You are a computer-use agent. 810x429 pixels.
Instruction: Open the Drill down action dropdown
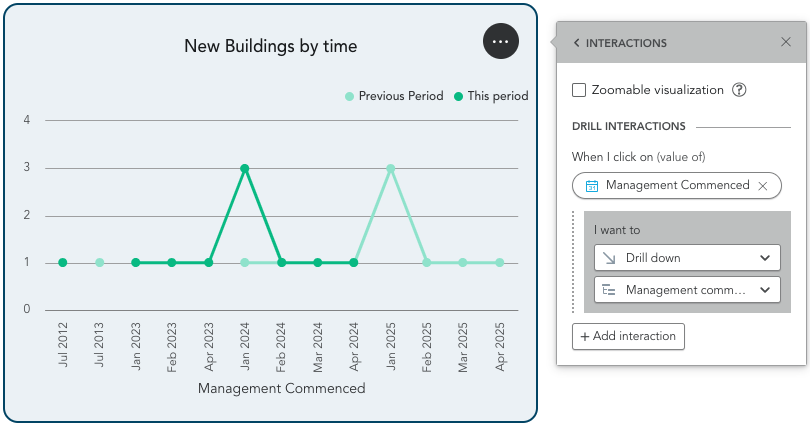tap(687, 258)
